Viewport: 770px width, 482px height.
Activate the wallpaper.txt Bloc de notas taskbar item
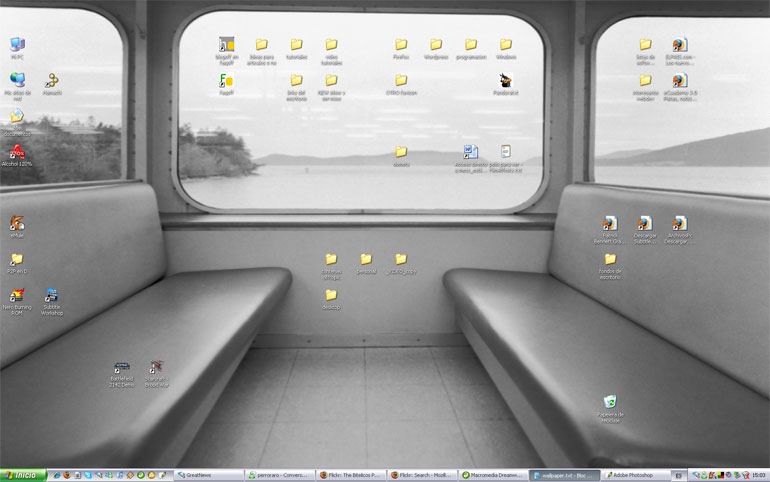pyautogui.click(x=566, y=475)
